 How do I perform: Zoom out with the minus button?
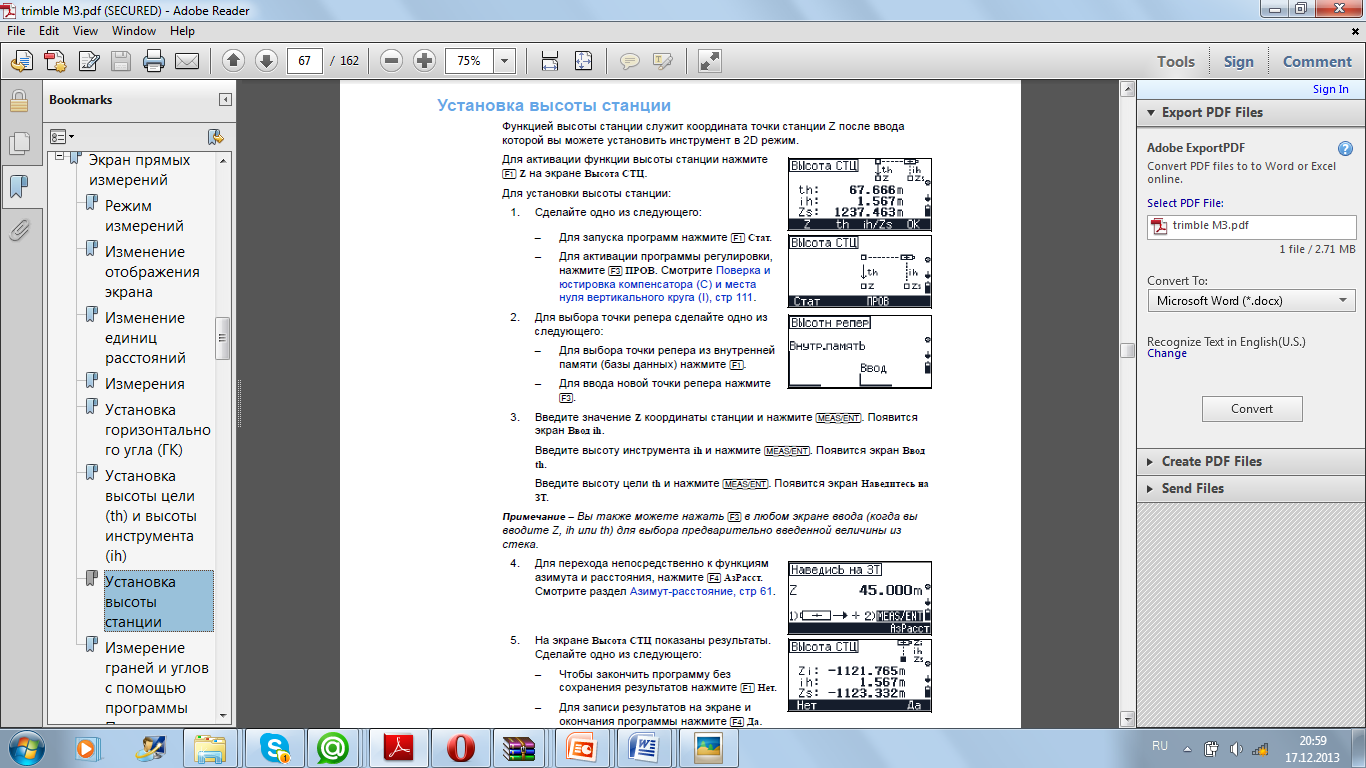392,61
